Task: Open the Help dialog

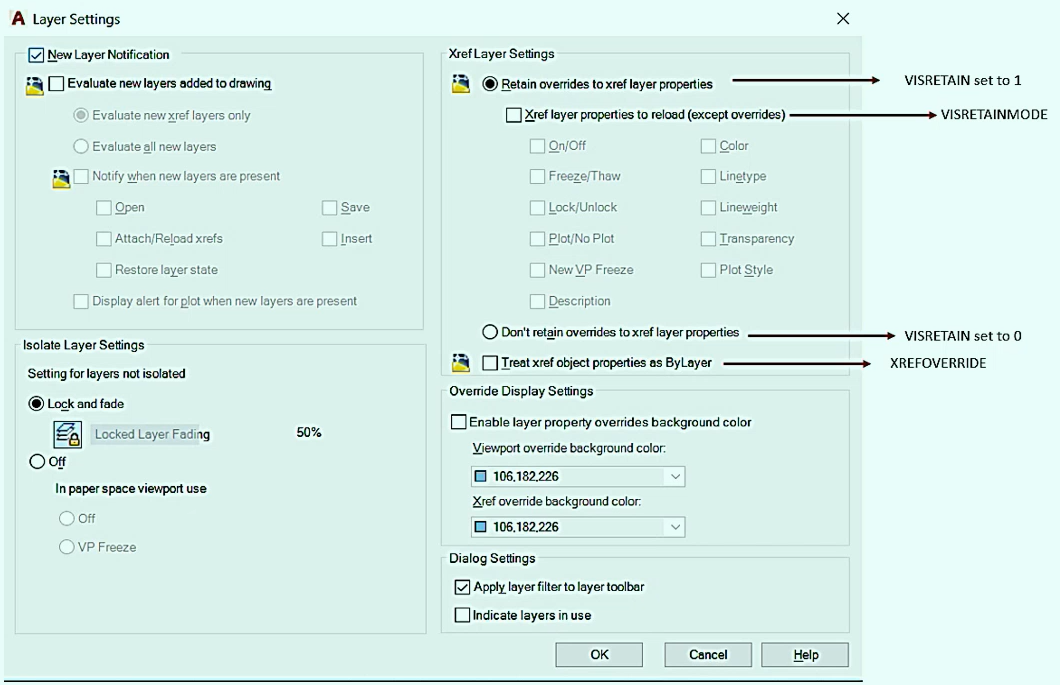Action: [804, 654]
